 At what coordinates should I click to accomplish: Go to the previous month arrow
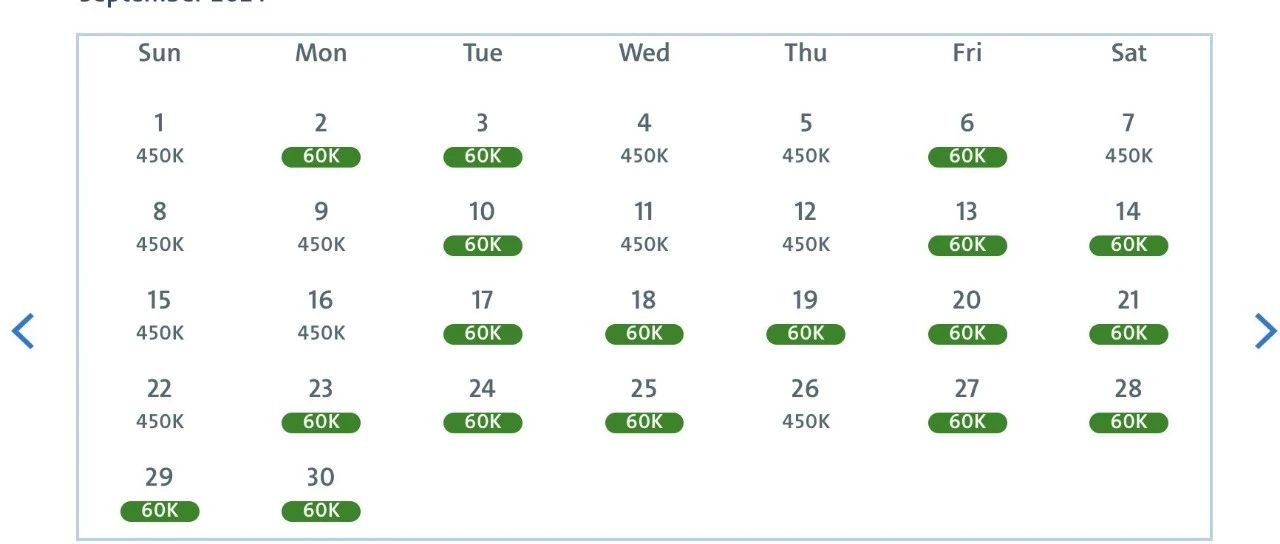tap(23, 331)
